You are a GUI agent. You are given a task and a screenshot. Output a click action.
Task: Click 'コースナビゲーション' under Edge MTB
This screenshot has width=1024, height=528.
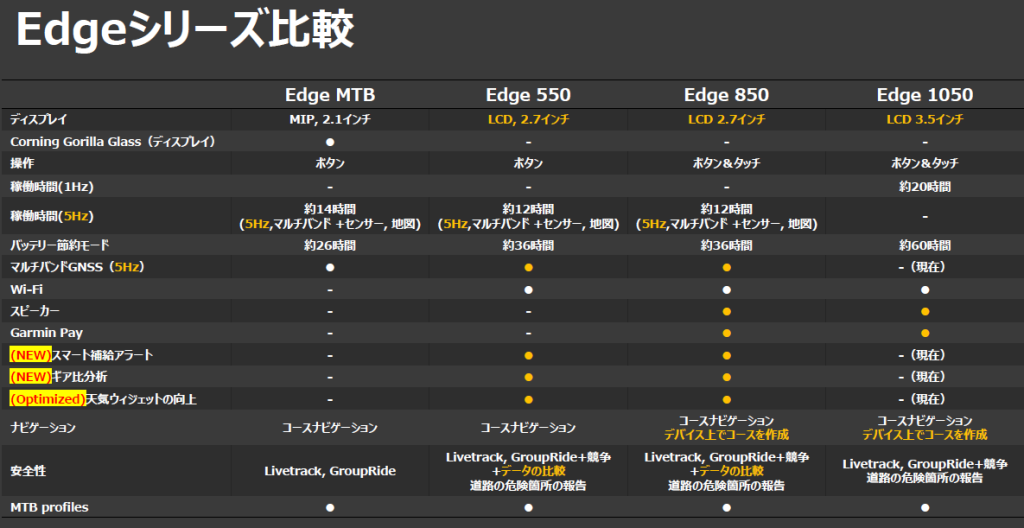coord(330,428)
